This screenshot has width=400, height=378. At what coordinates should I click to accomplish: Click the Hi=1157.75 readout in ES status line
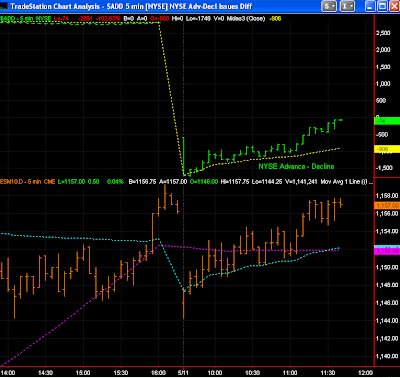tap(234, 182)
